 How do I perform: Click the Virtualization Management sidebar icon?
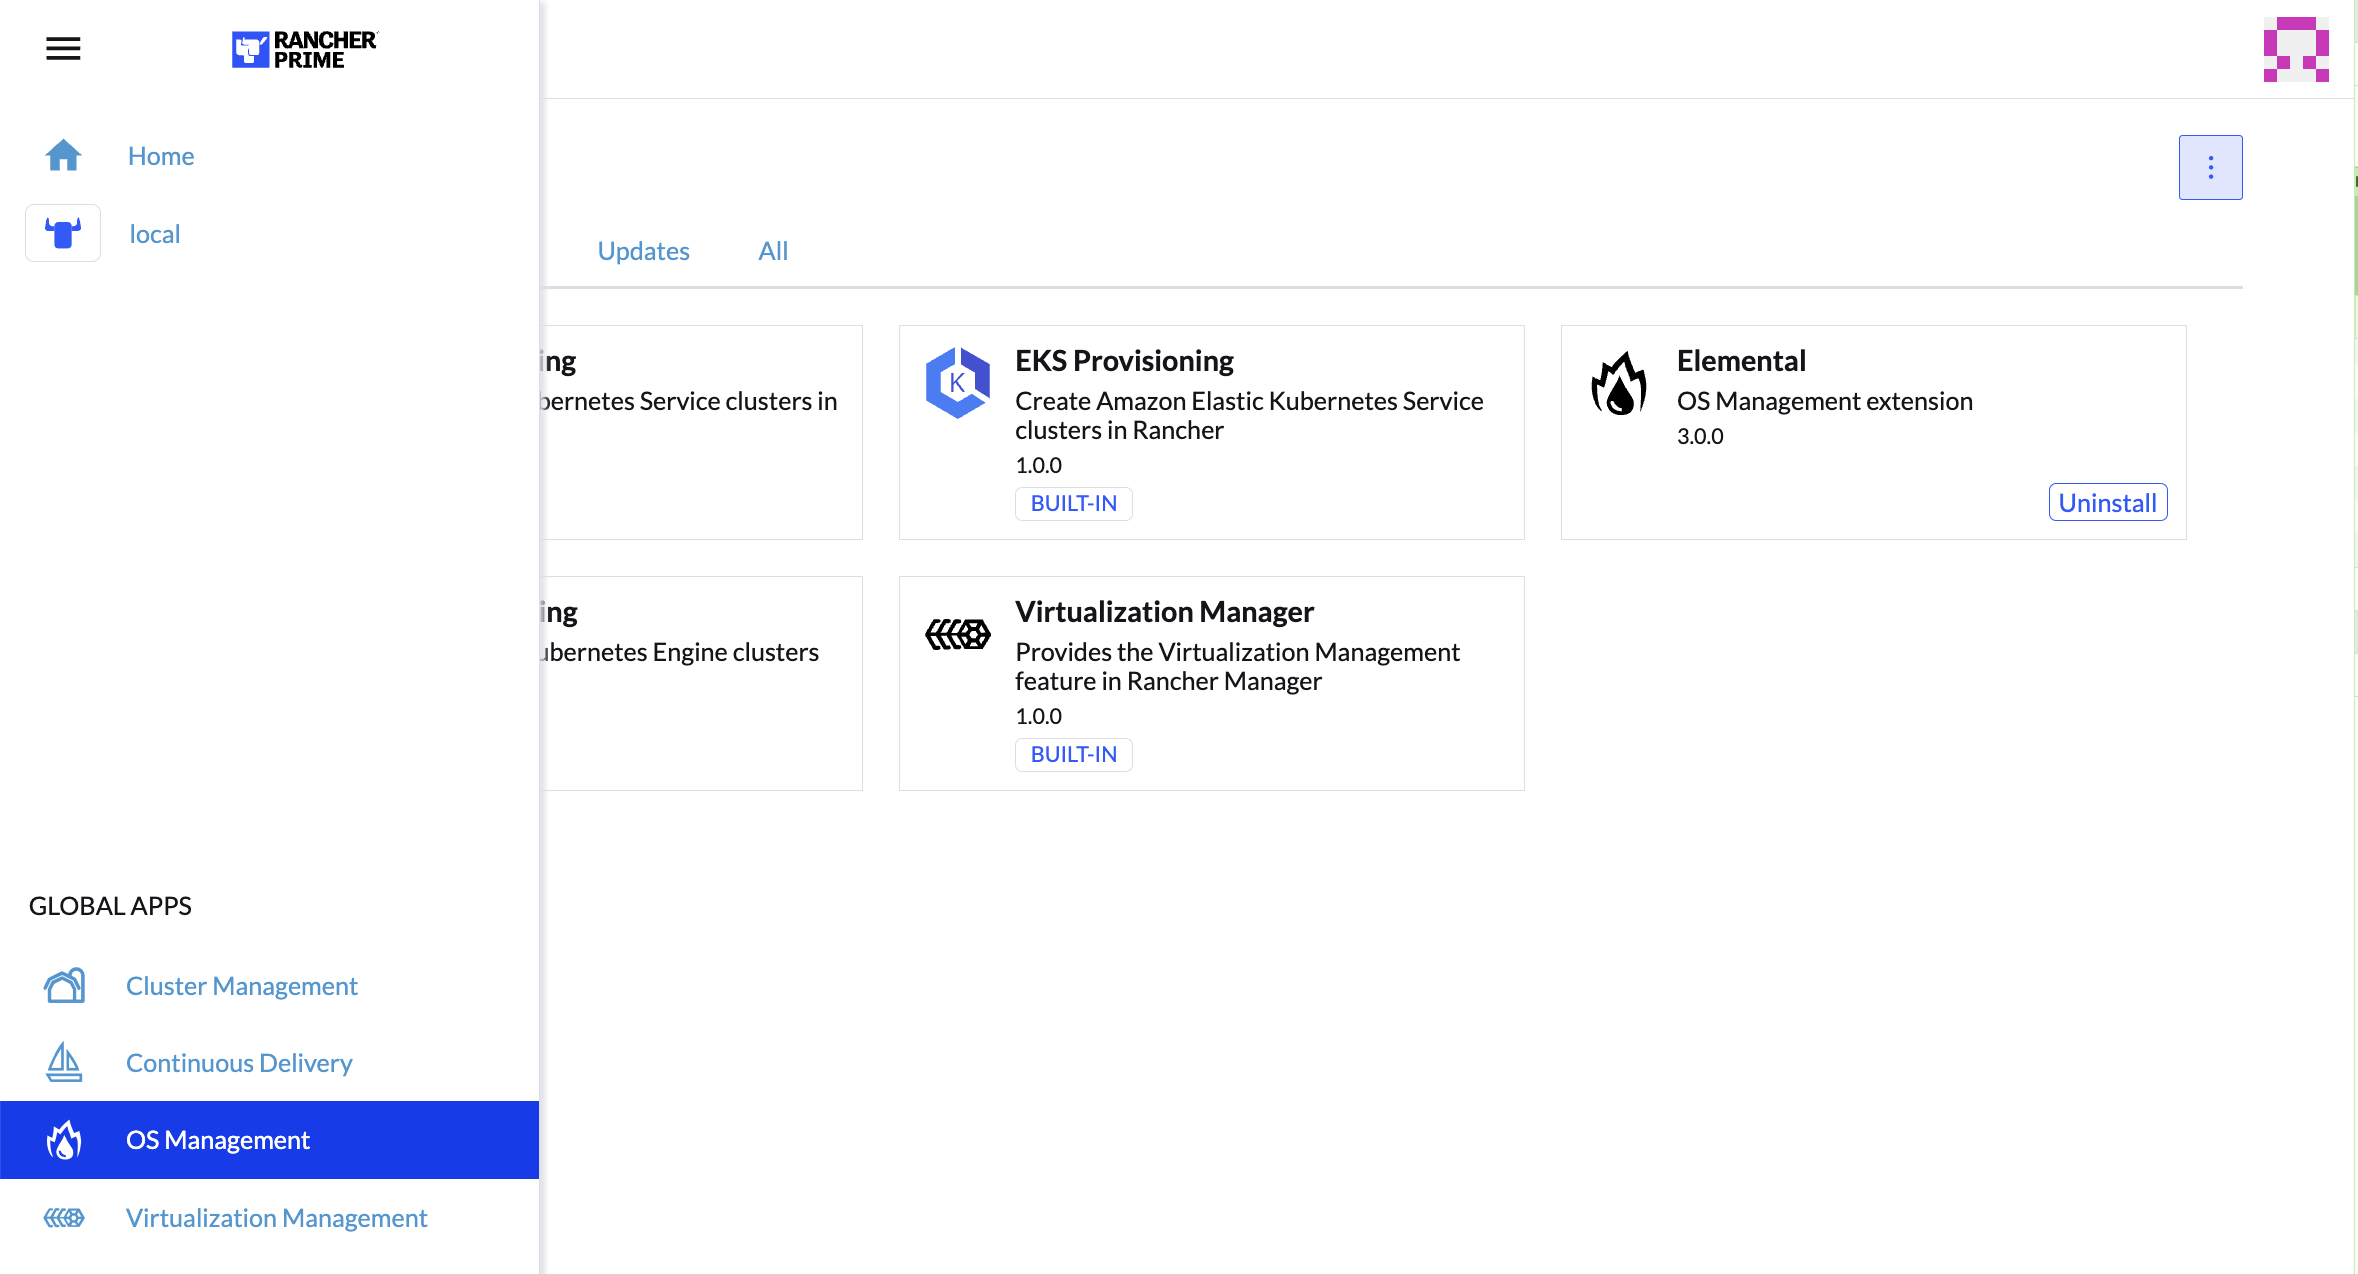pos(64,1217)
